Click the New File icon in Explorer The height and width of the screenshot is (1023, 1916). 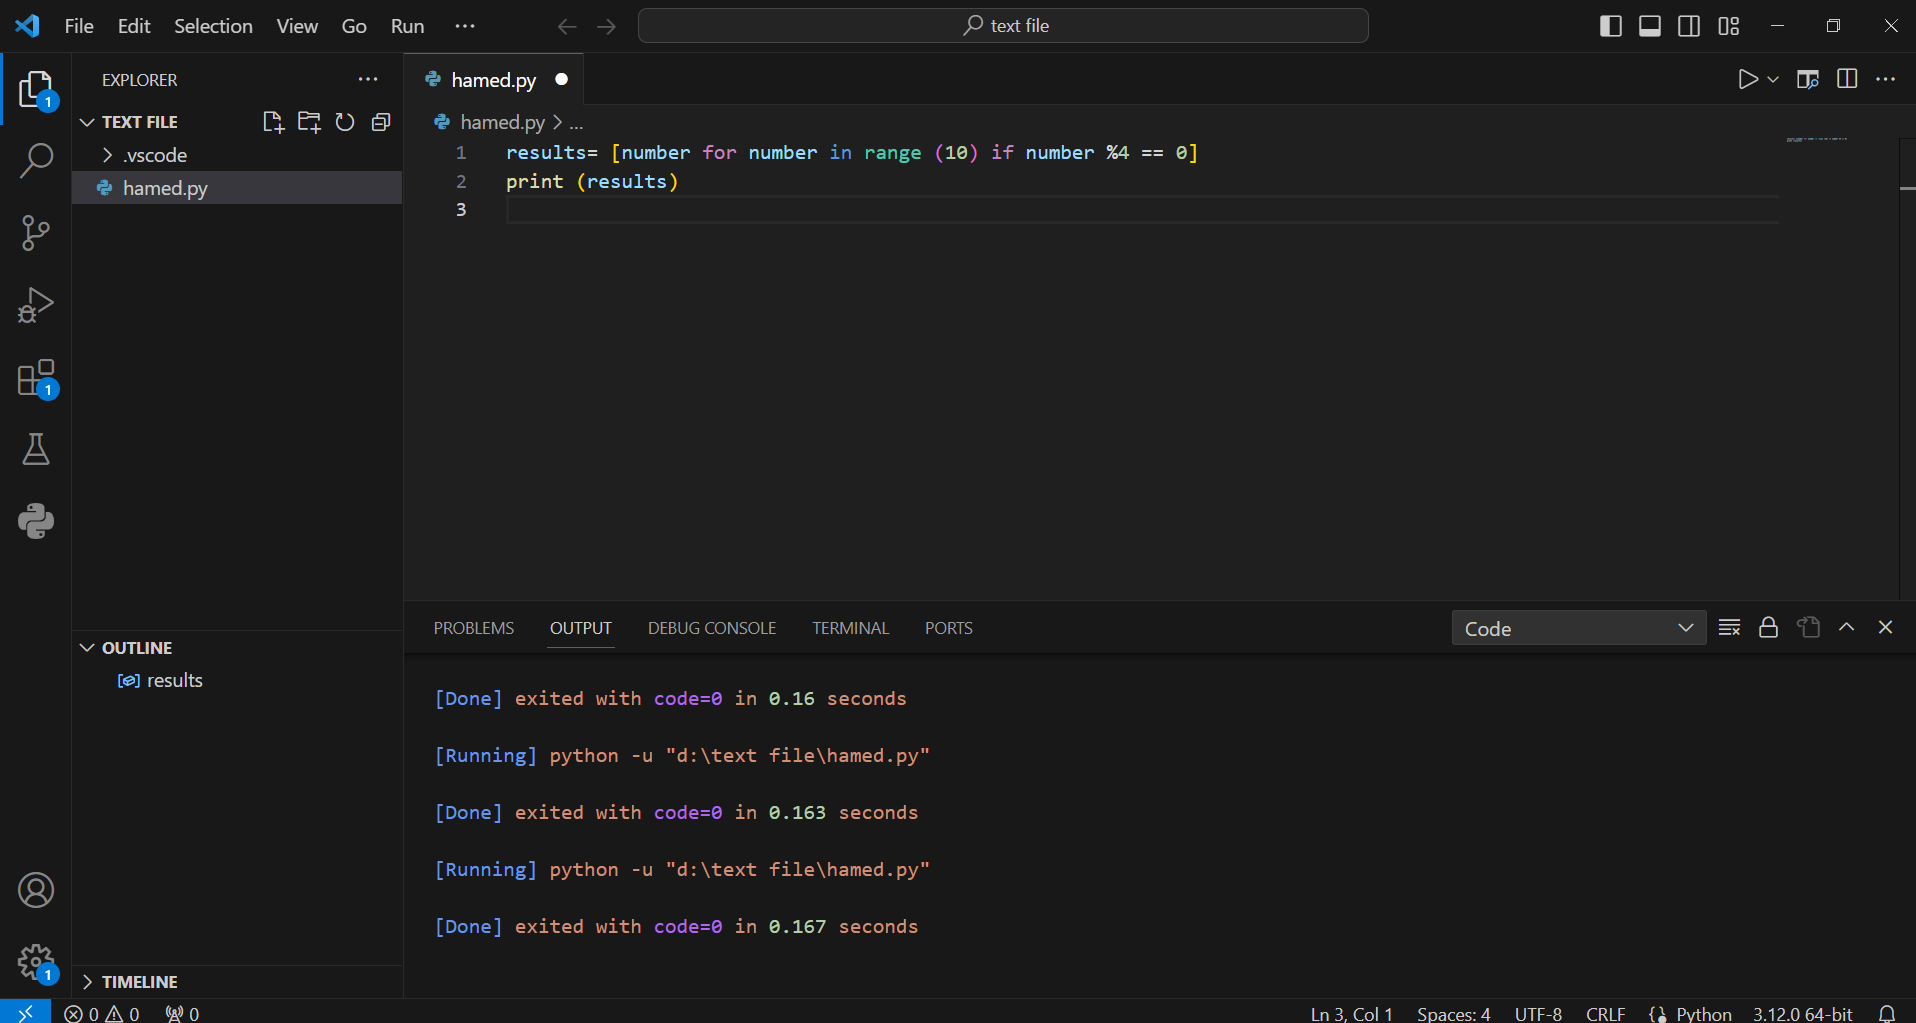(273, 122)
